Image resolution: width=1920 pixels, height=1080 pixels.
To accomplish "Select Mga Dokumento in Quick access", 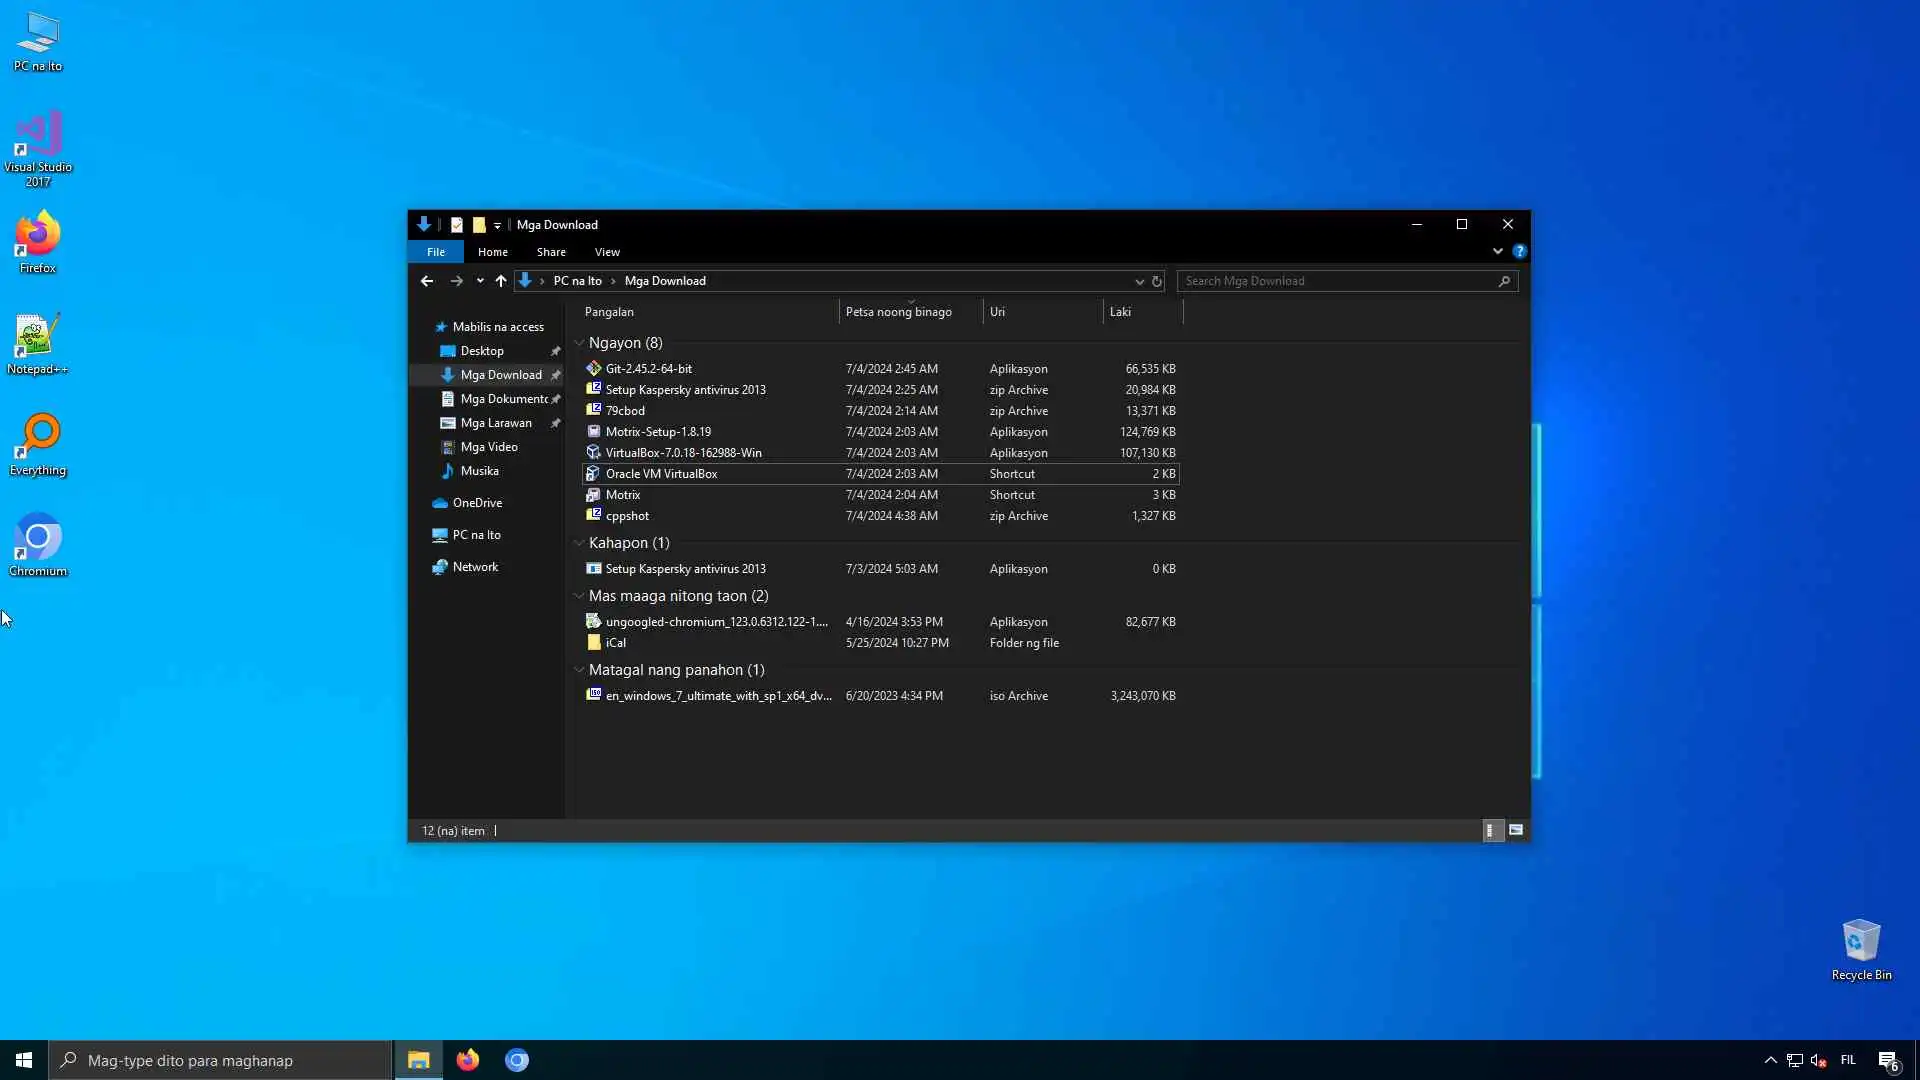I will (503, 399).
